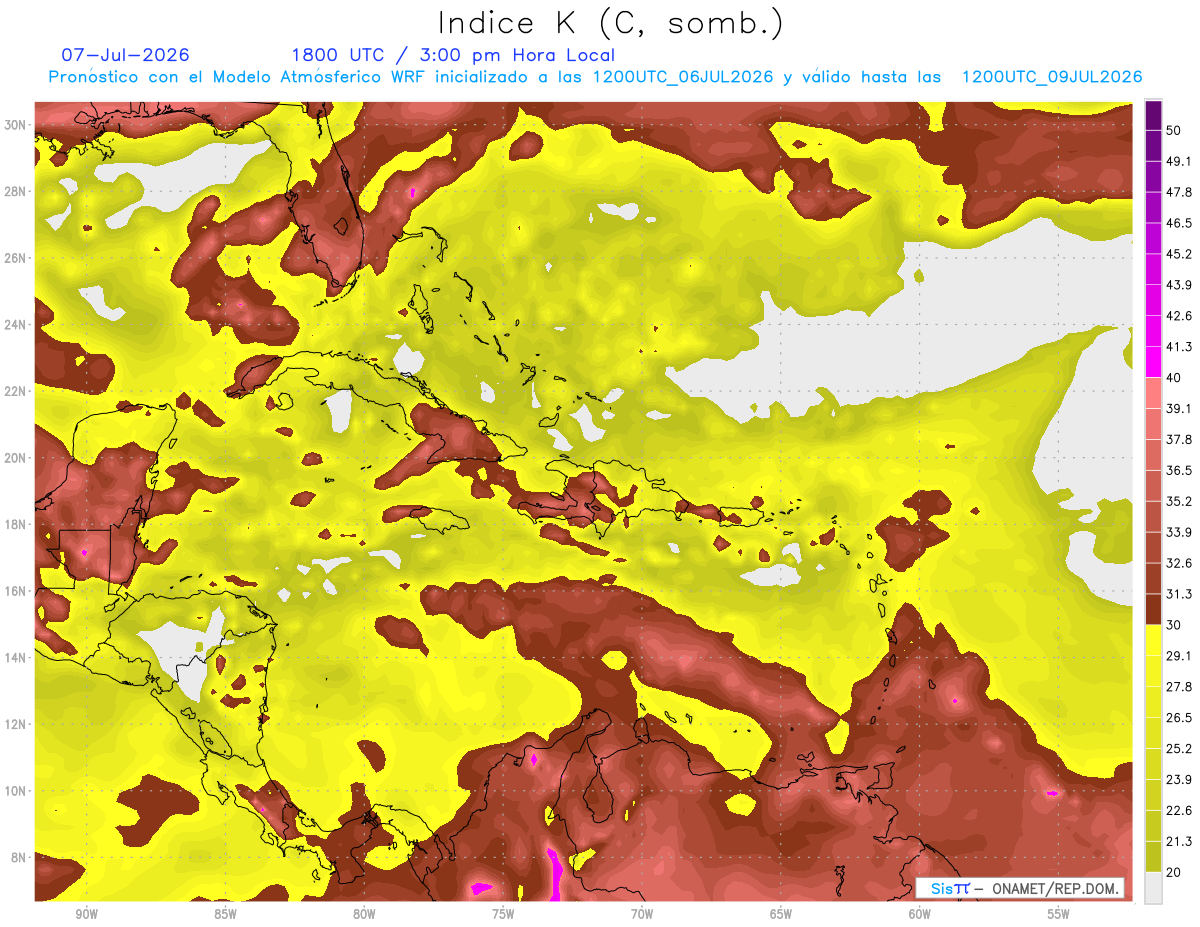Click the "26N" latitude label
Image resolution: width=1200 pixels, height=927 pixels.
pyautogui.click(x=17, y=258)
